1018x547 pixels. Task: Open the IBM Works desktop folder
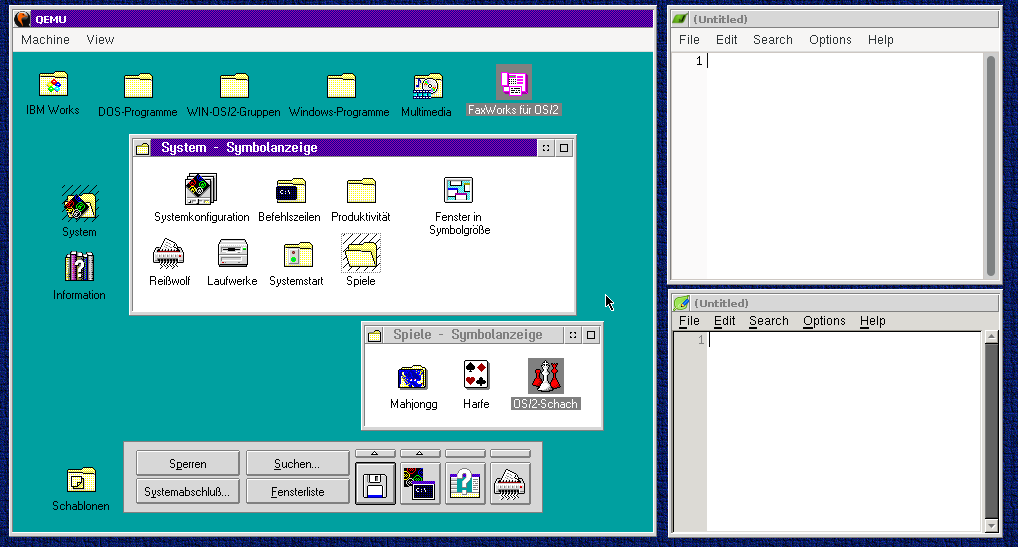point(53,84)
